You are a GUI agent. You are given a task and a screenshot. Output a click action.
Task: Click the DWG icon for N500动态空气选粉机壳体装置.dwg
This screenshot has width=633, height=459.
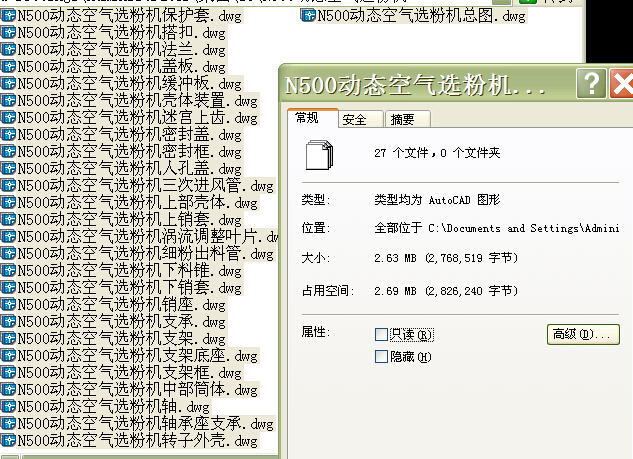tap(8, 100)
